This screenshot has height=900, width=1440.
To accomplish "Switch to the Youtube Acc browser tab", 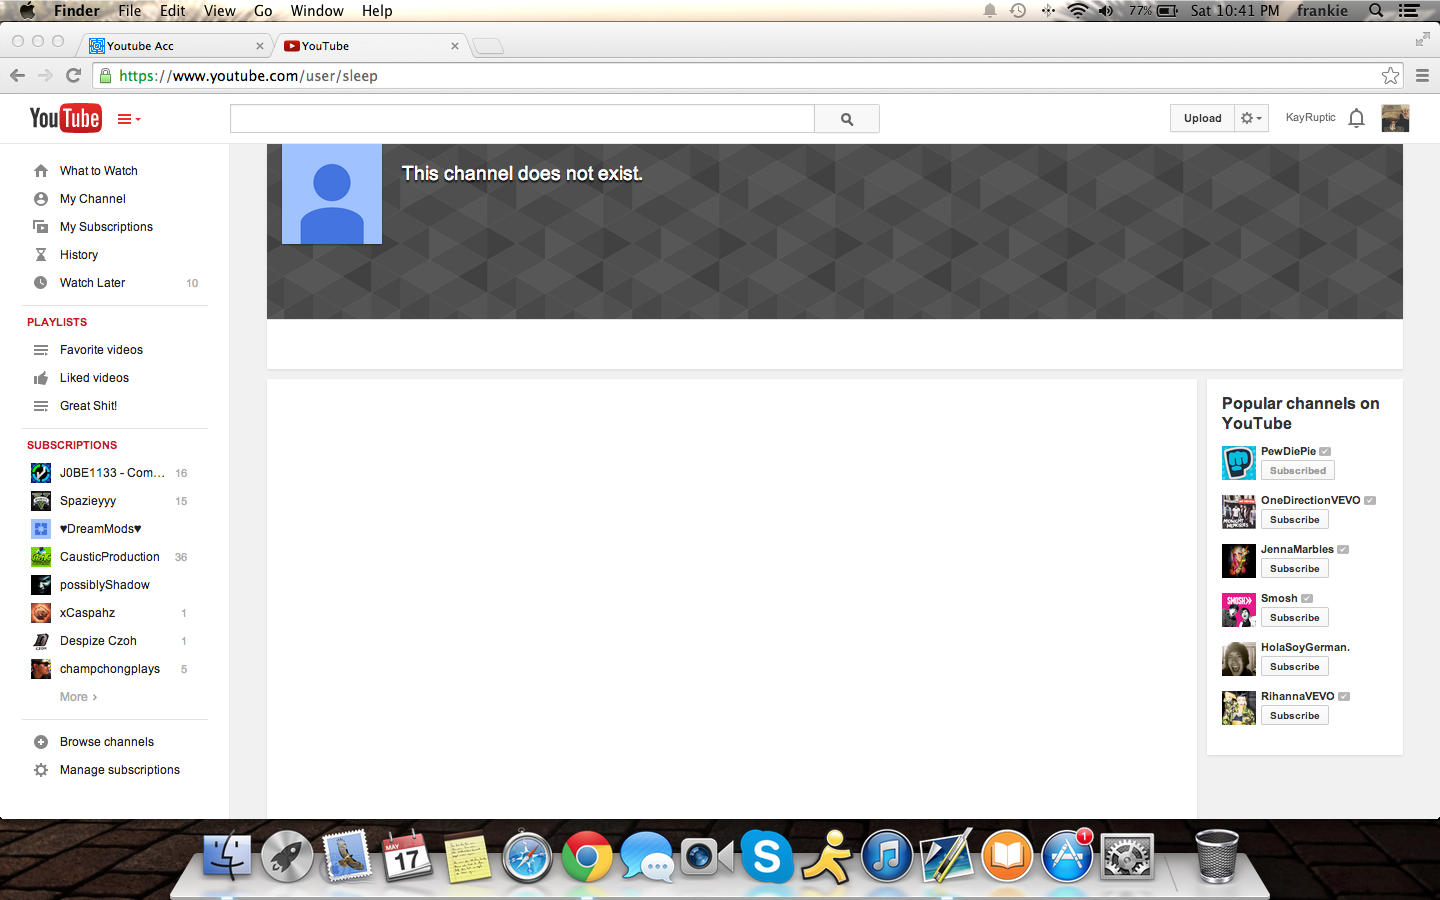I will [x=177, y=46].
